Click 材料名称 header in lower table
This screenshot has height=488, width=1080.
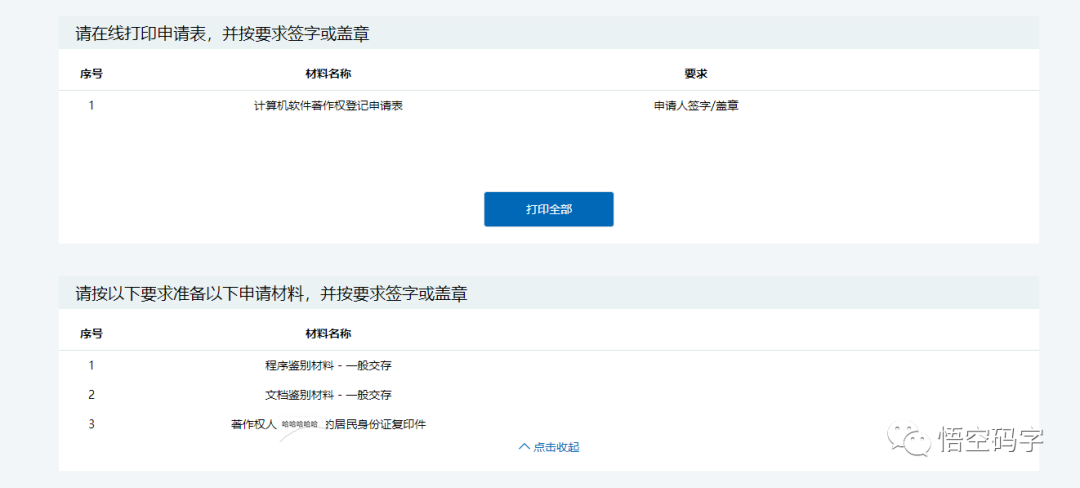(x=328, y=334)
